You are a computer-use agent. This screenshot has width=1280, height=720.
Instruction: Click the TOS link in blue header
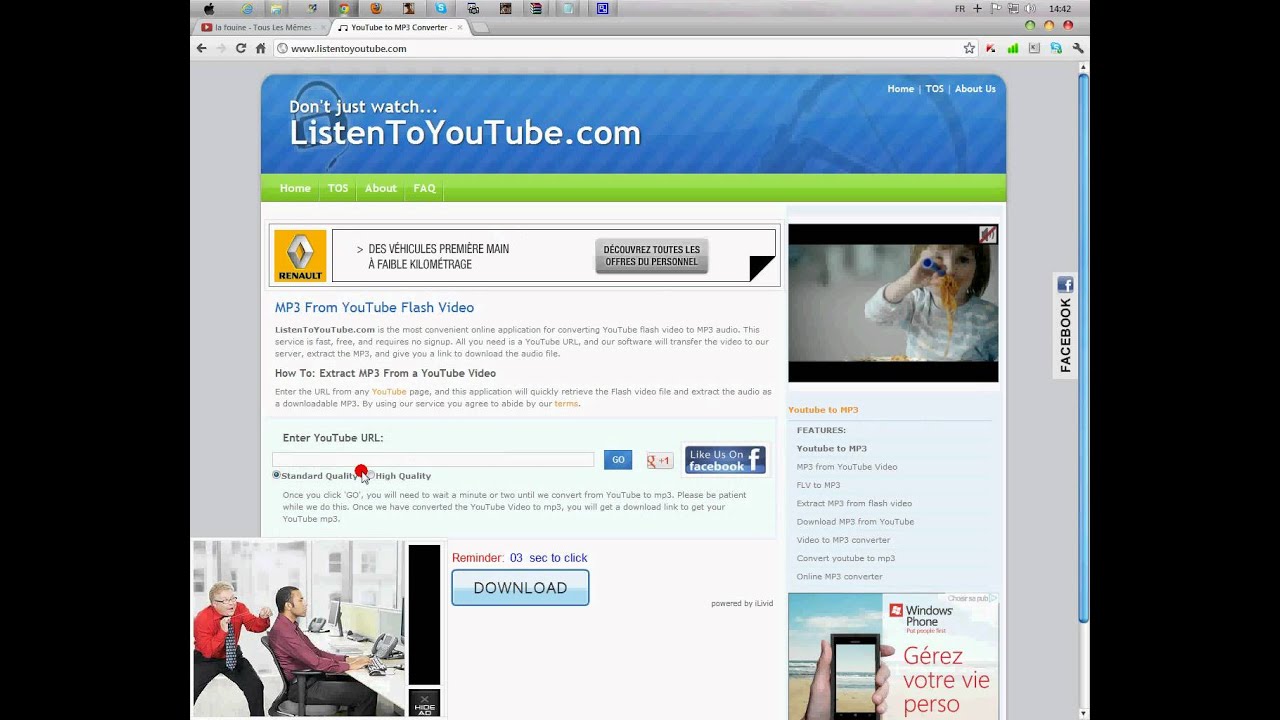click(934, 89)
